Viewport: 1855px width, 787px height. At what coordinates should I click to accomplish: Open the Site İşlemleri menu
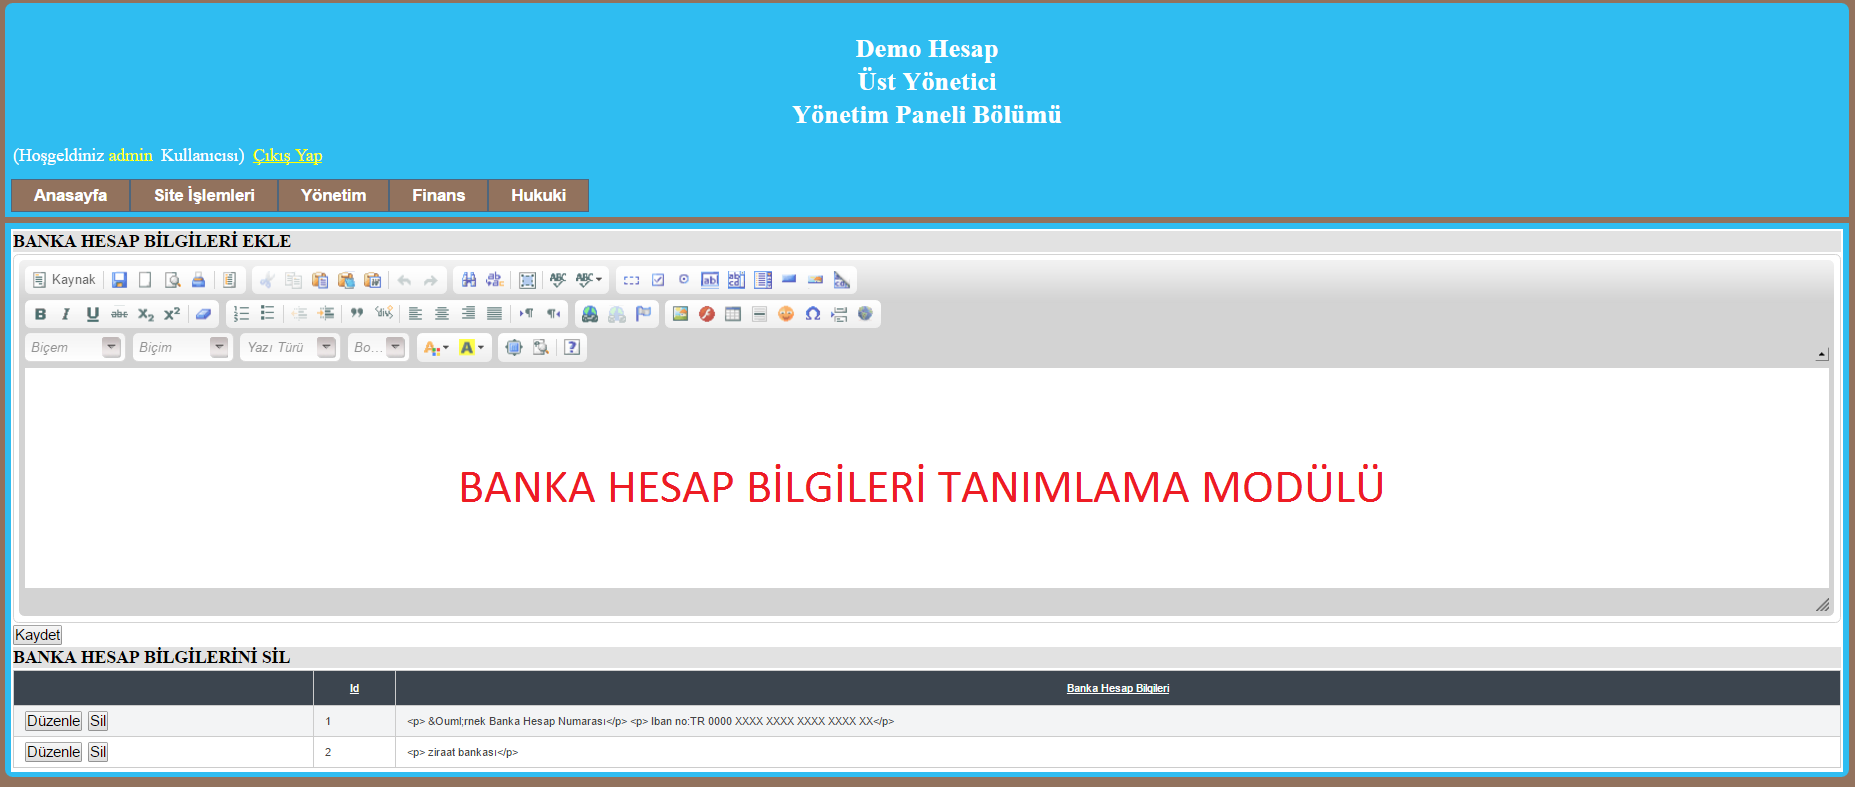tap(204, 195)
